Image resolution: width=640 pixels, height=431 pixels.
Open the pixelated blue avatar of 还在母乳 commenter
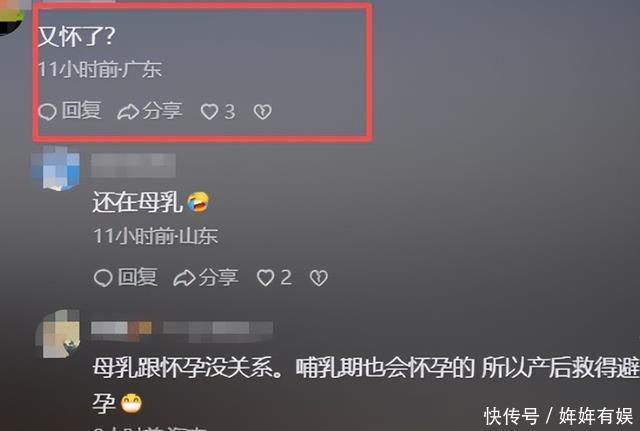coord(56,168)
